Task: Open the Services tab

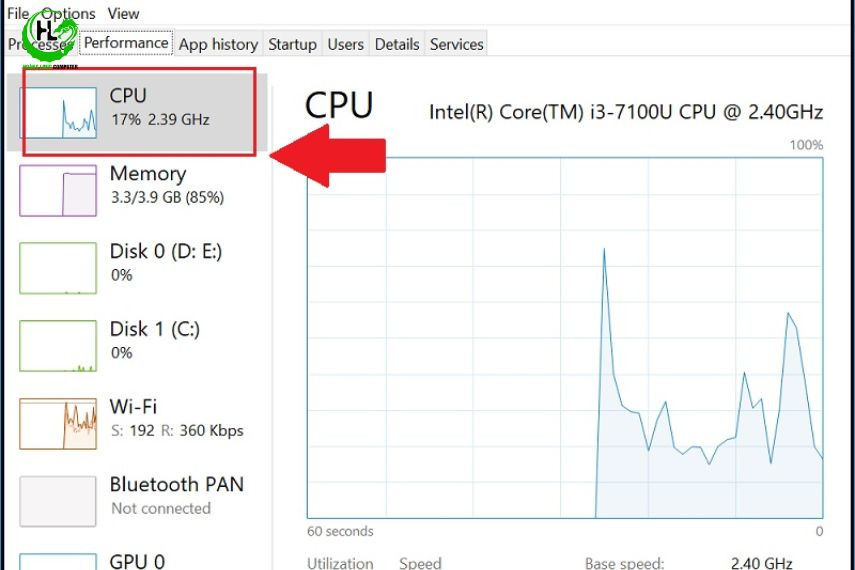Action: 456,44
